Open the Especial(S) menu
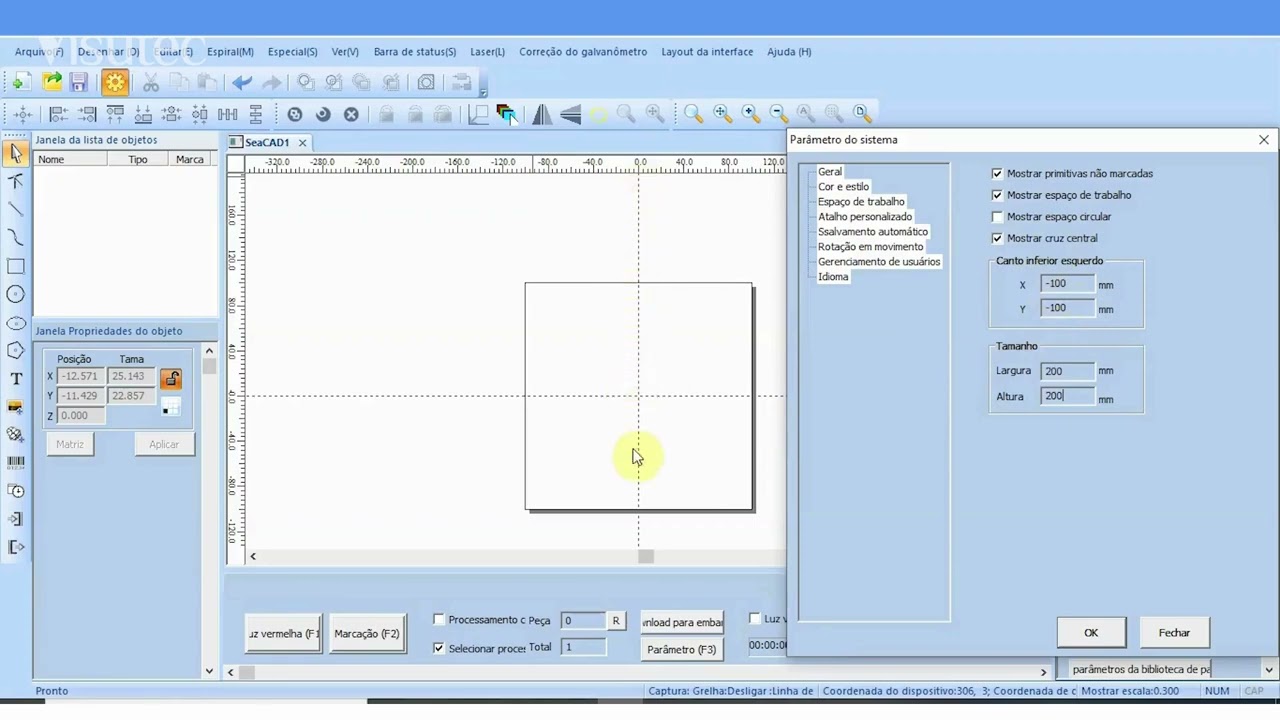1280x720 pixels. 292,52
